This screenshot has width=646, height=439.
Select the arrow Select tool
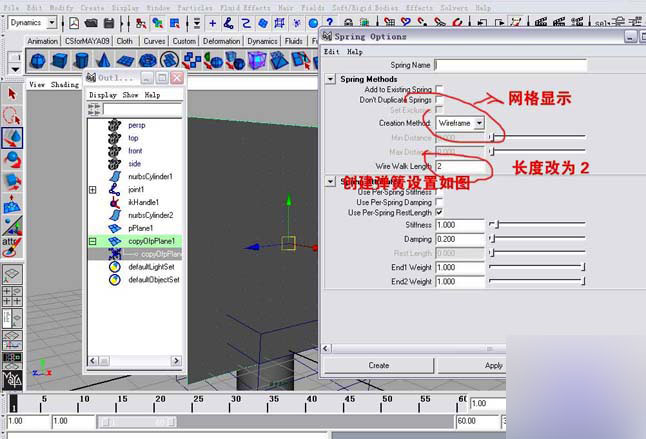click(x=12, y=94)
